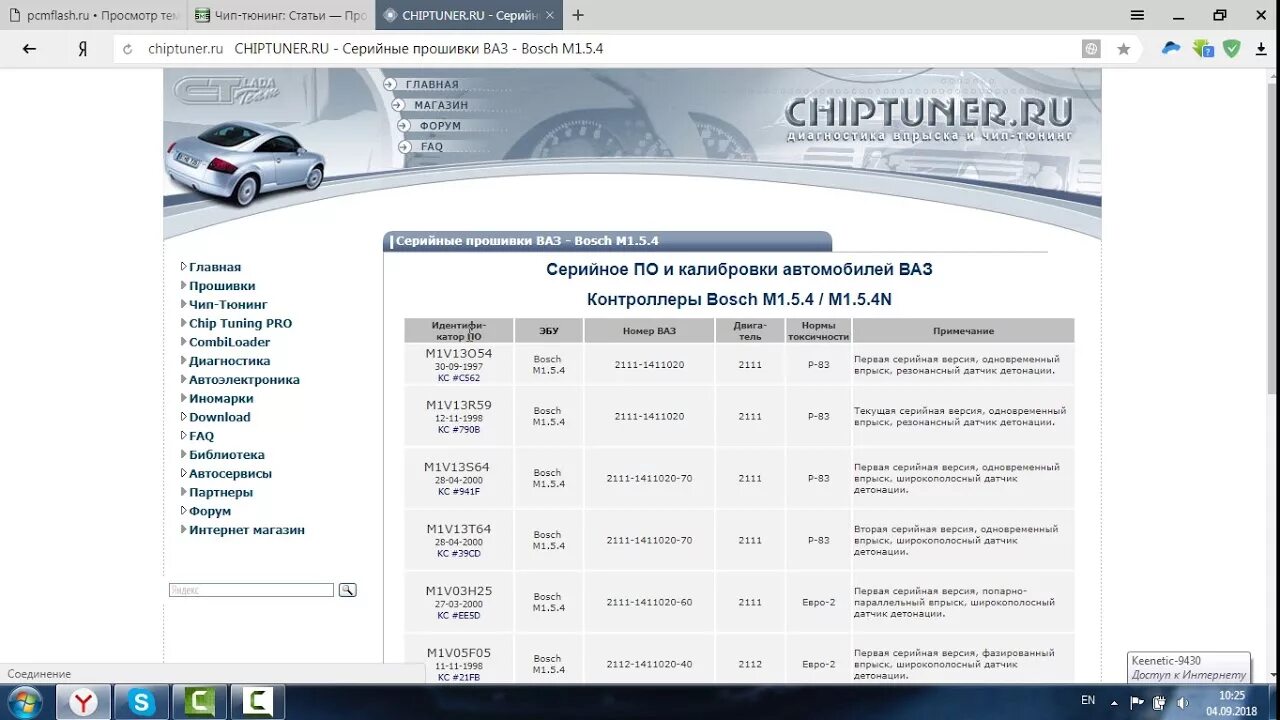Open МАГАЗИН in the header menu
The image size is (1280, 720).
click(x=441, y=105)
